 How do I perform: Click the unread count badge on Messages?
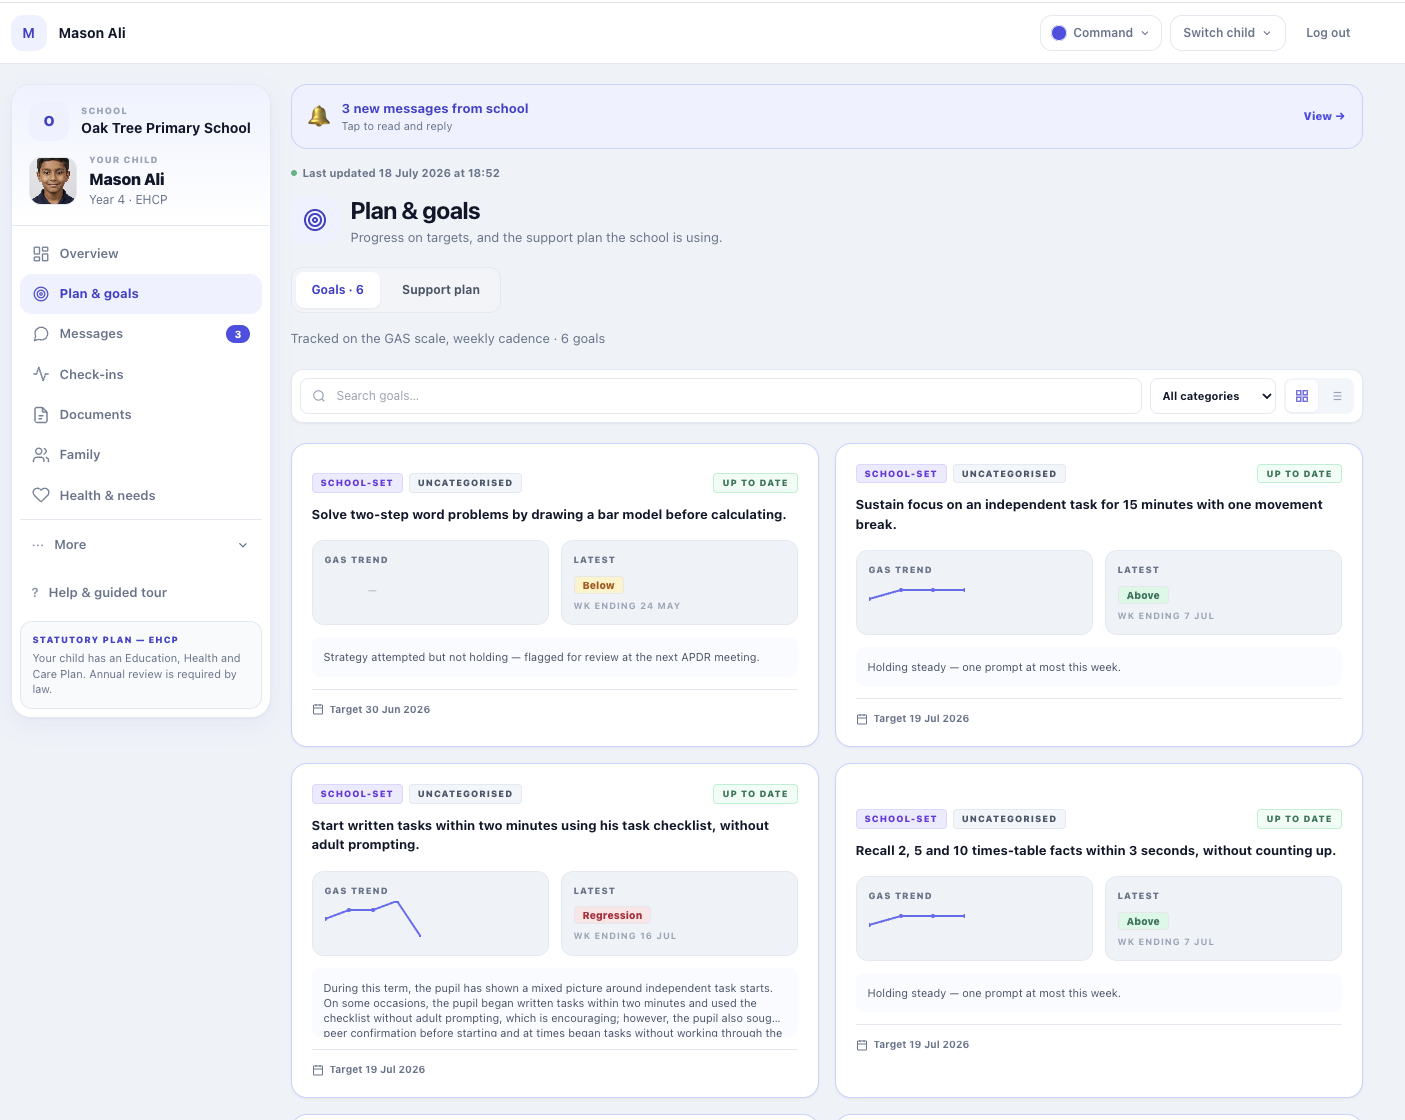click(238, 334)
